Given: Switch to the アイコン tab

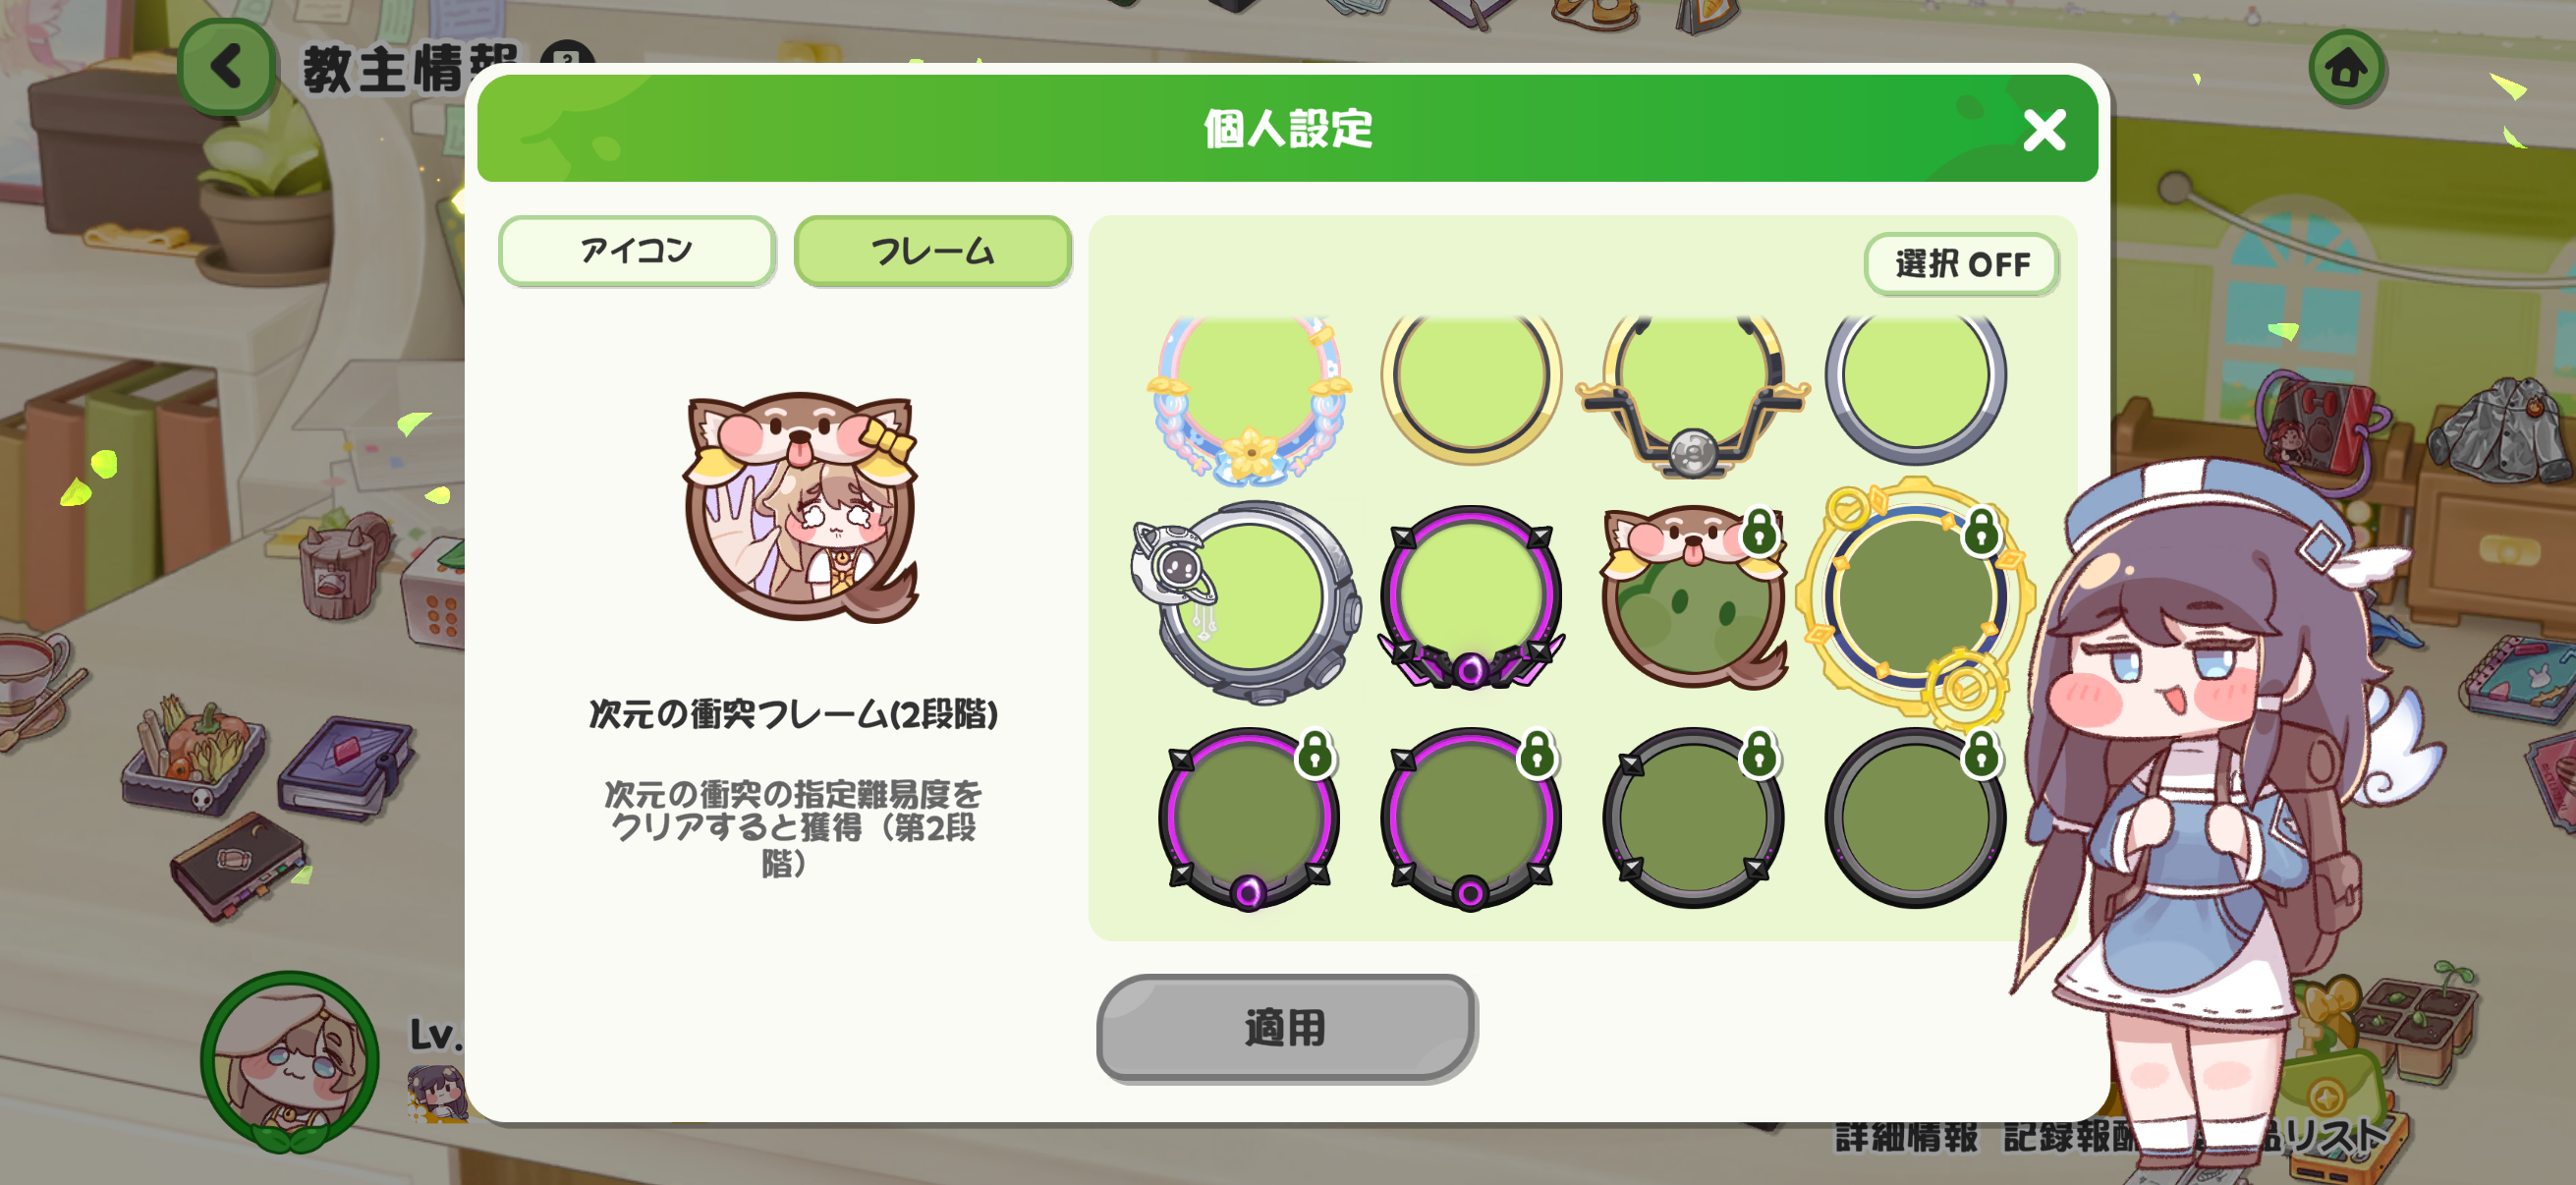Looking at the screenshot, I should tap(636, 250).
